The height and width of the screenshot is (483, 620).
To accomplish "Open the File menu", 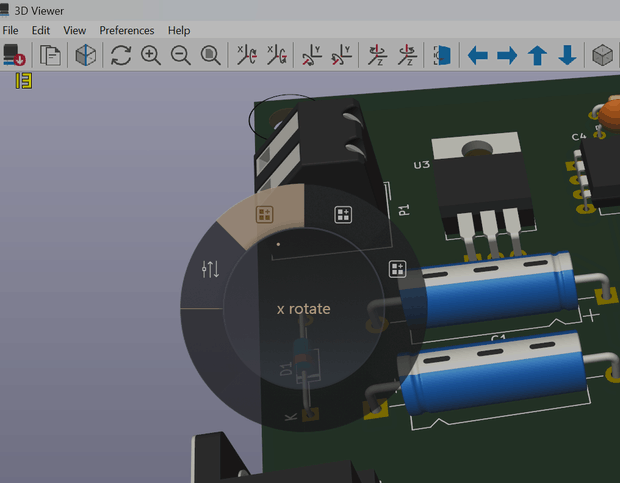I will click(10, 30).
